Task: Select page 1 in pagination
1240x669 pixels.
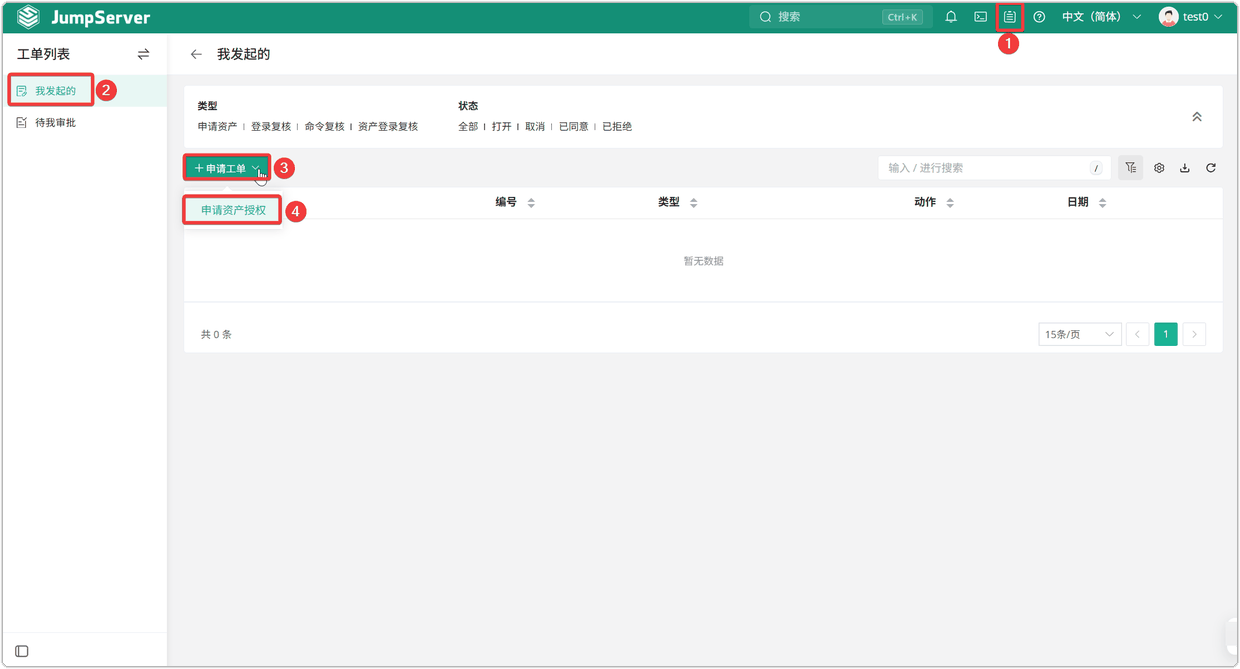Action: 1166,334
